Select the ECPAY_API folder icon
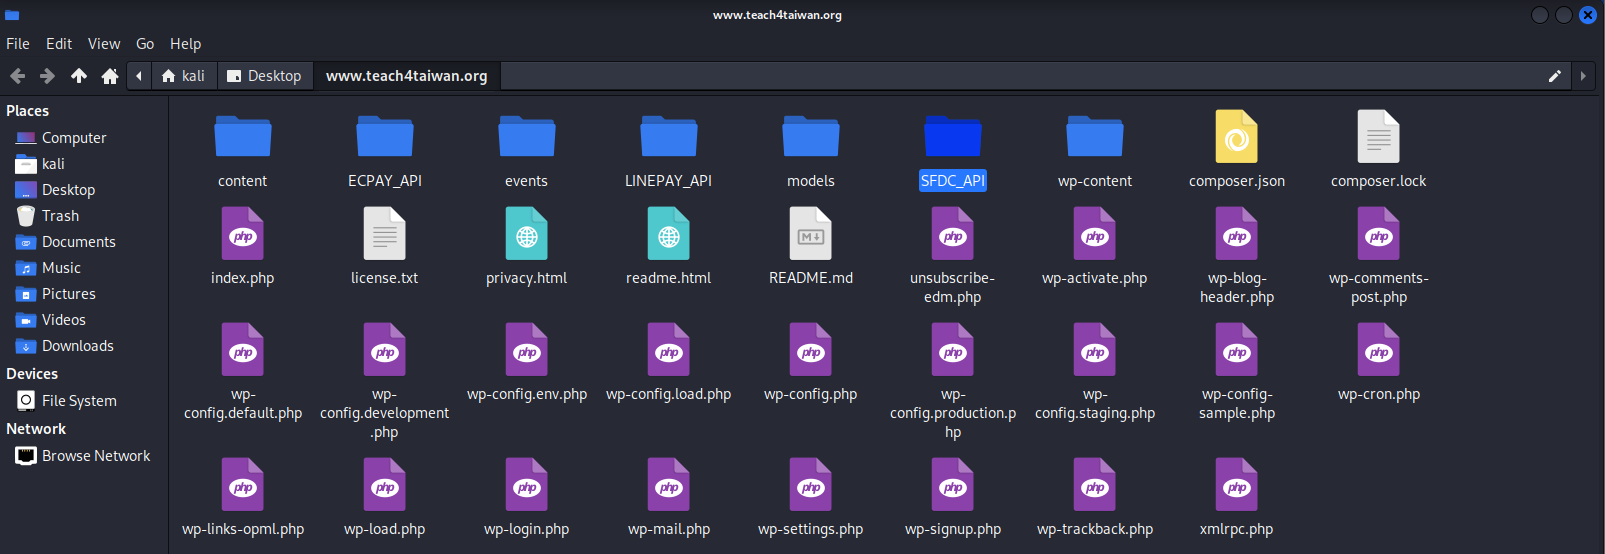The height and width of the screenshot is (554, 1605). [x=385, y=136]
